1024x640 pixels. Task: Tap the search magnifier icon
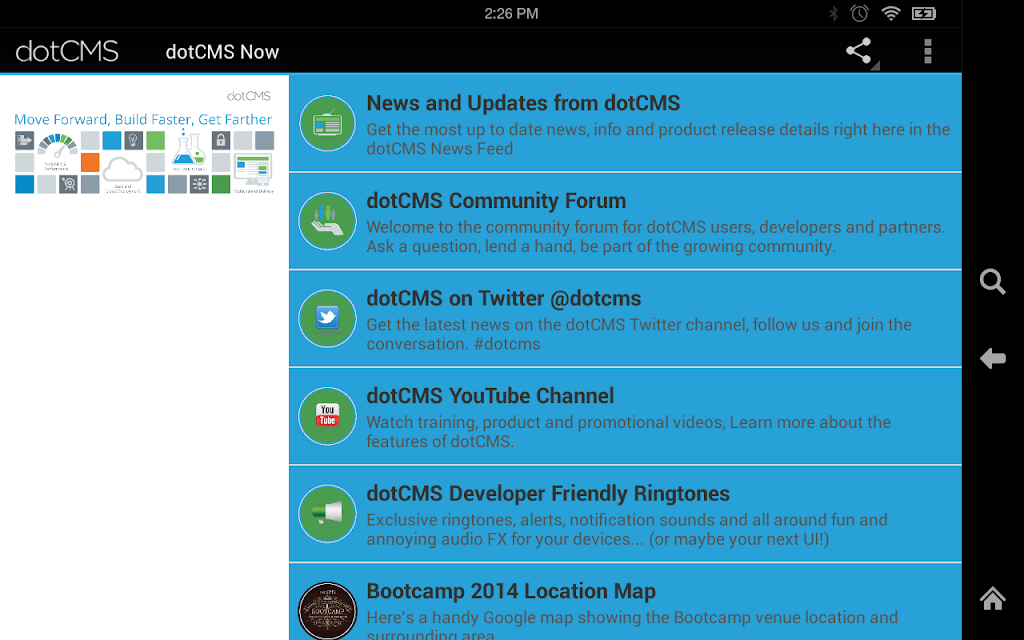993,282
